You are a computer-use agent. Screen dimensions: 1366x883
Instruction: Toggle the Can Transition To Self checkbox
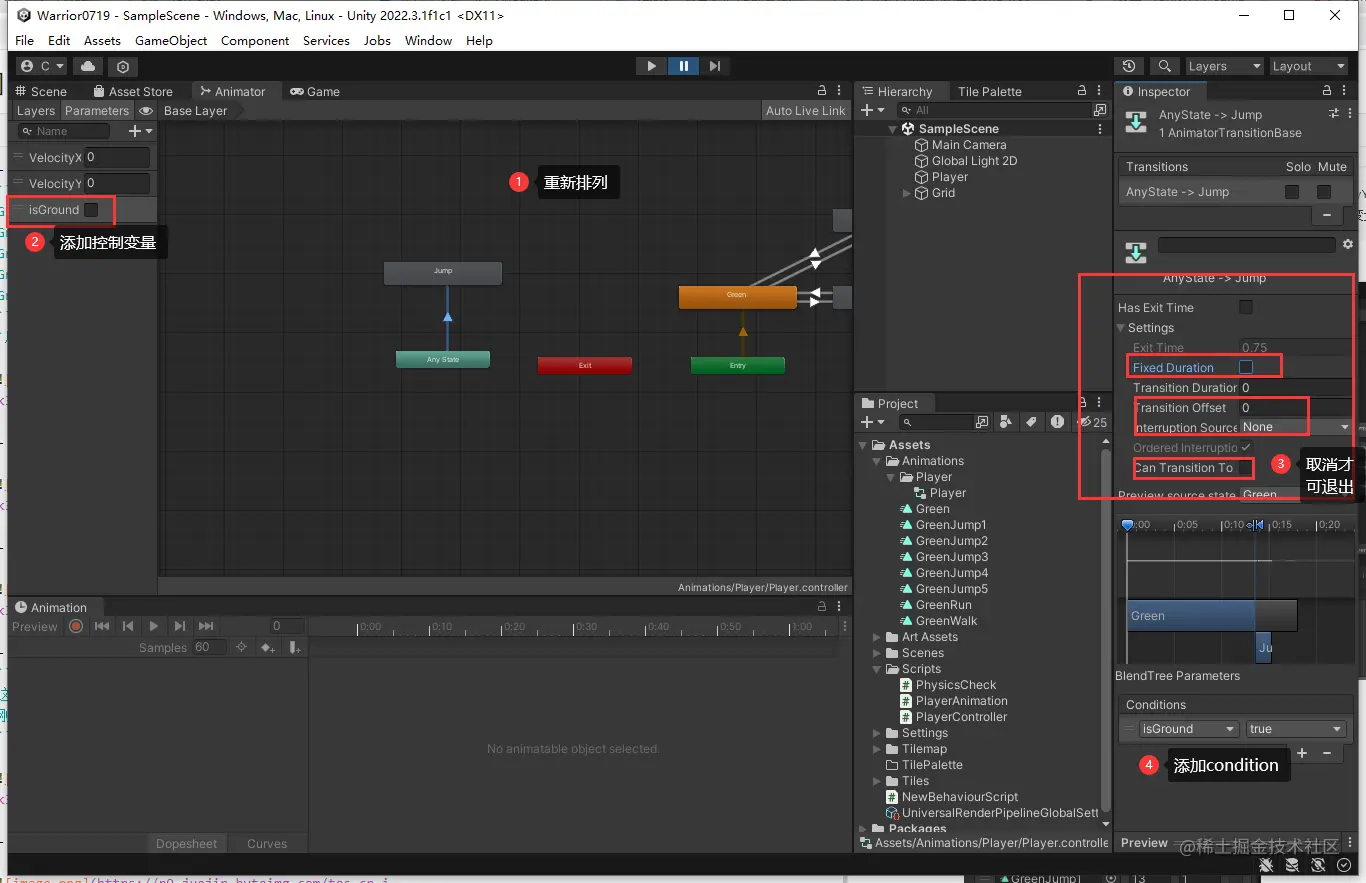click(x=1245, y=467)
